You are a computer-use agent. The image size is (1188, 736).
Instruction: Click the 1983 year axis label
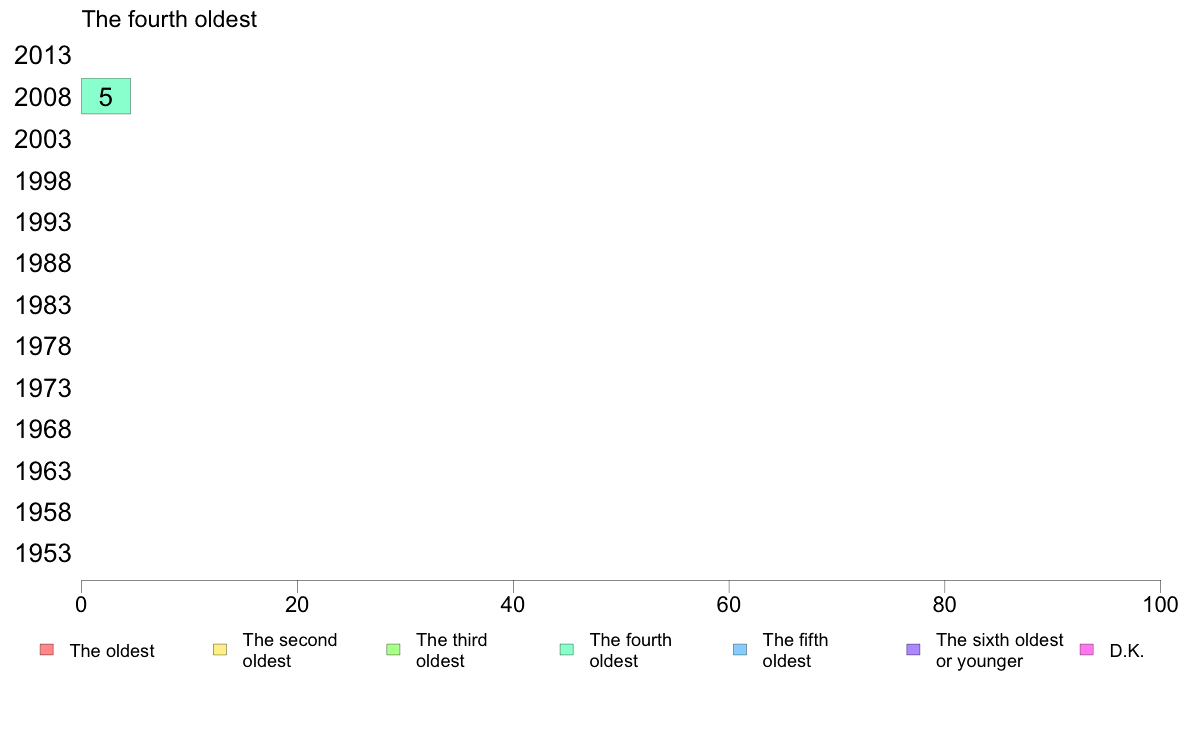pyautogui.click(x=43, y=305)
